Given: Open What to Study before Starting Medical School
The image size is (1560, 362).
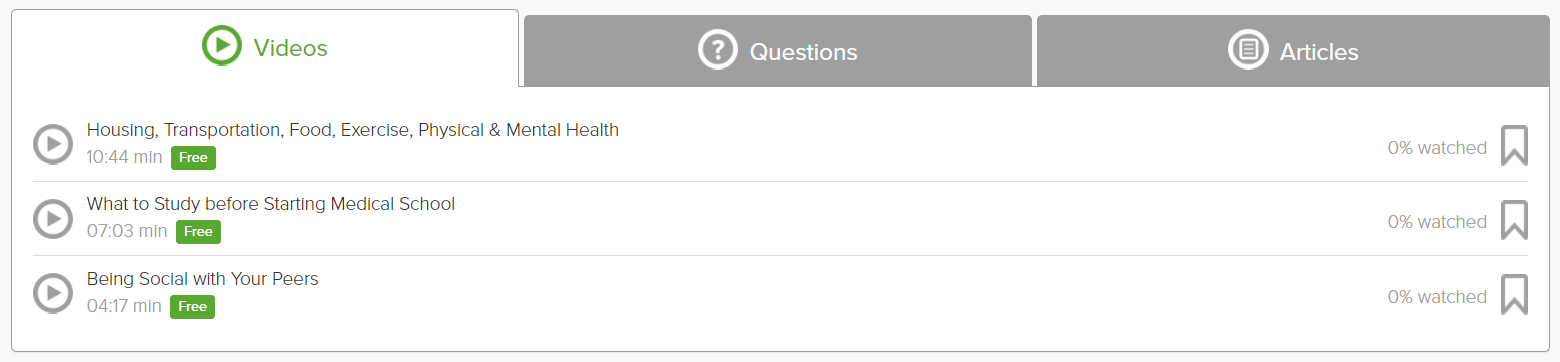Looking at the screenshot, I should pyautogui.click(x=271, y=204).
